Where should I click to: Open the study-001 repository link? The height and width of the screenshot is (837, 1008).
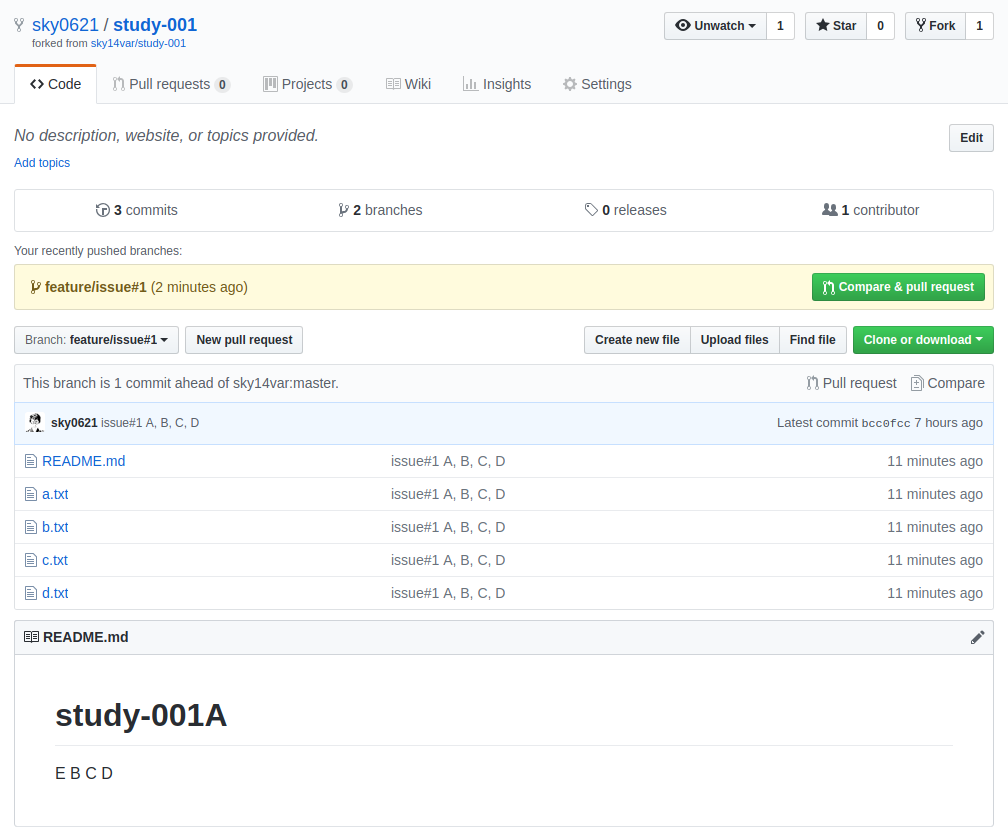155,25
